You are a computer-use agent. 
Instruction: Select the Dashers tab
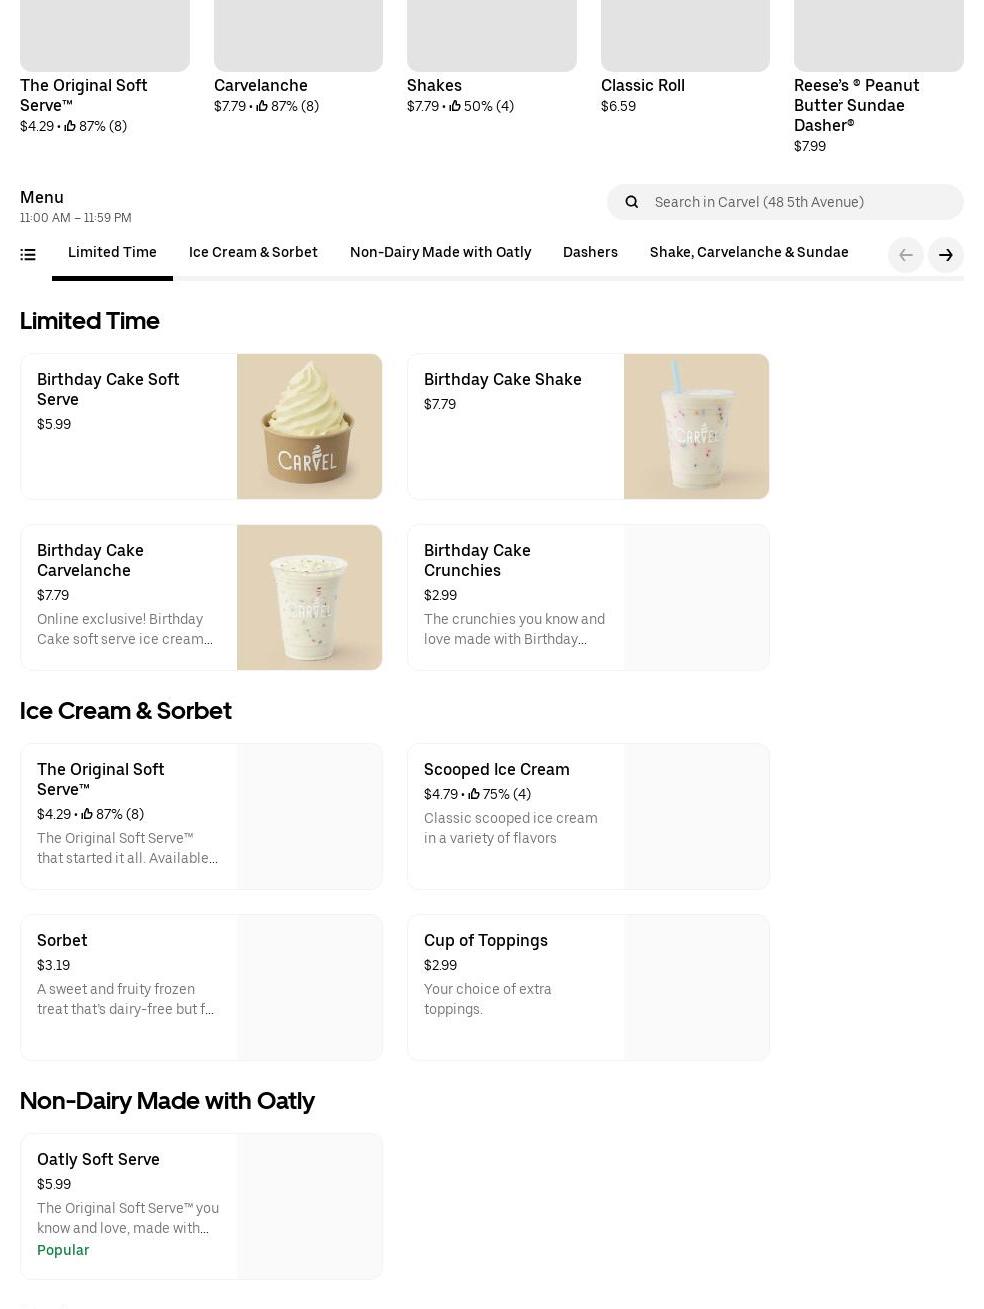(590, 253)
